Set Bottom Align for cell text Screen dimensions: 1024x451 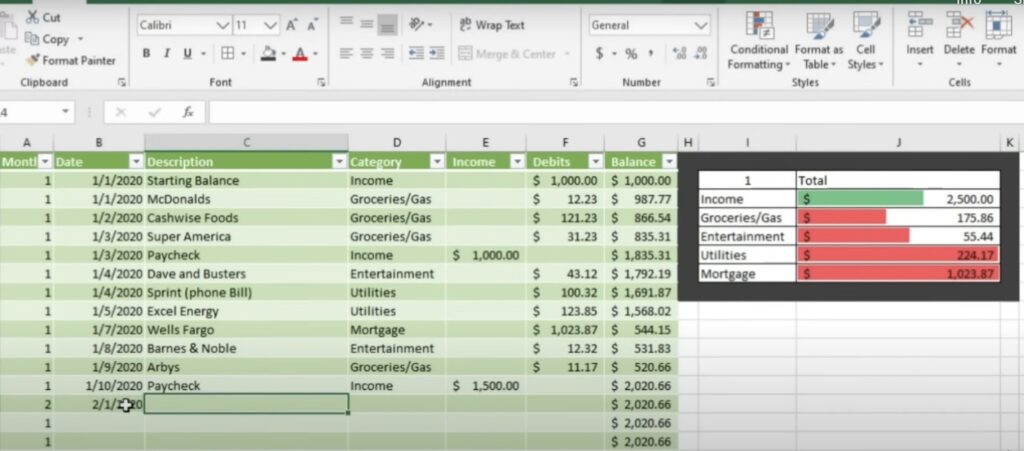pos(388,24)
